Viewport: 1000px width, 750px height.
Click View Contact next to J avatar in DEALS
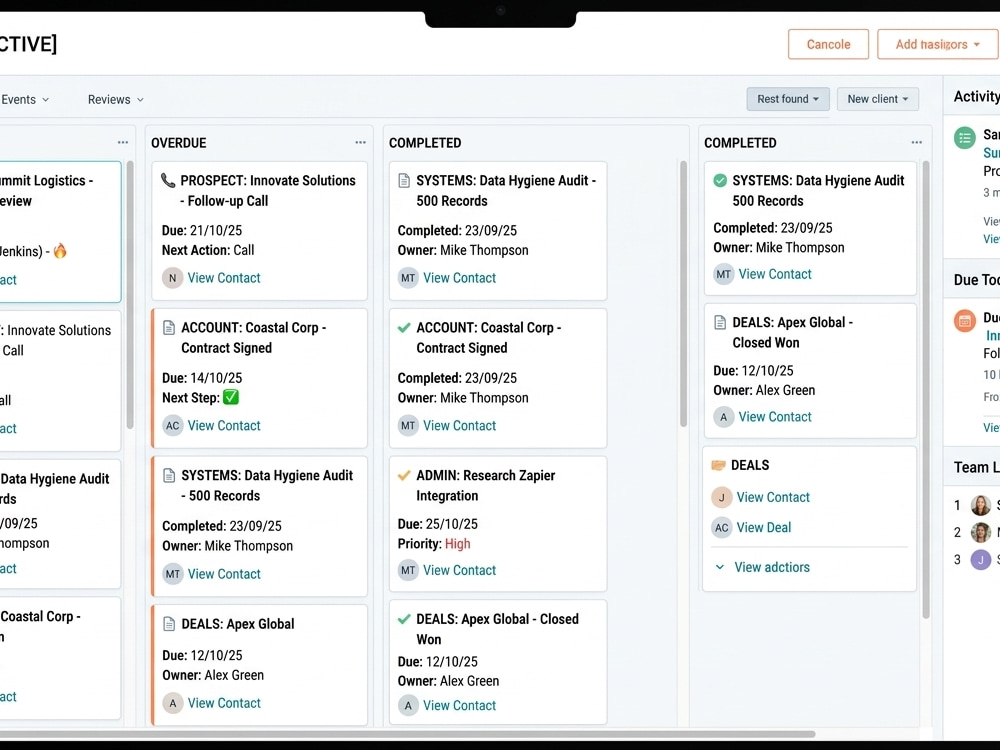point(773,497)
